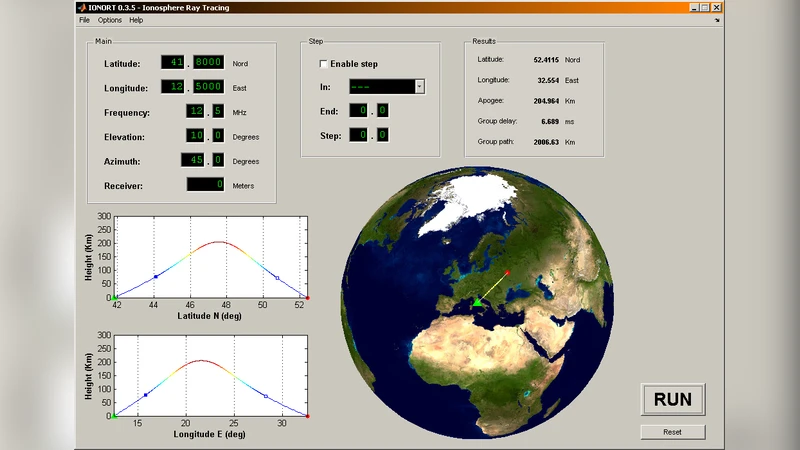
Task: Click the green transmitter triangle on the globe
Action: [477, 302]
